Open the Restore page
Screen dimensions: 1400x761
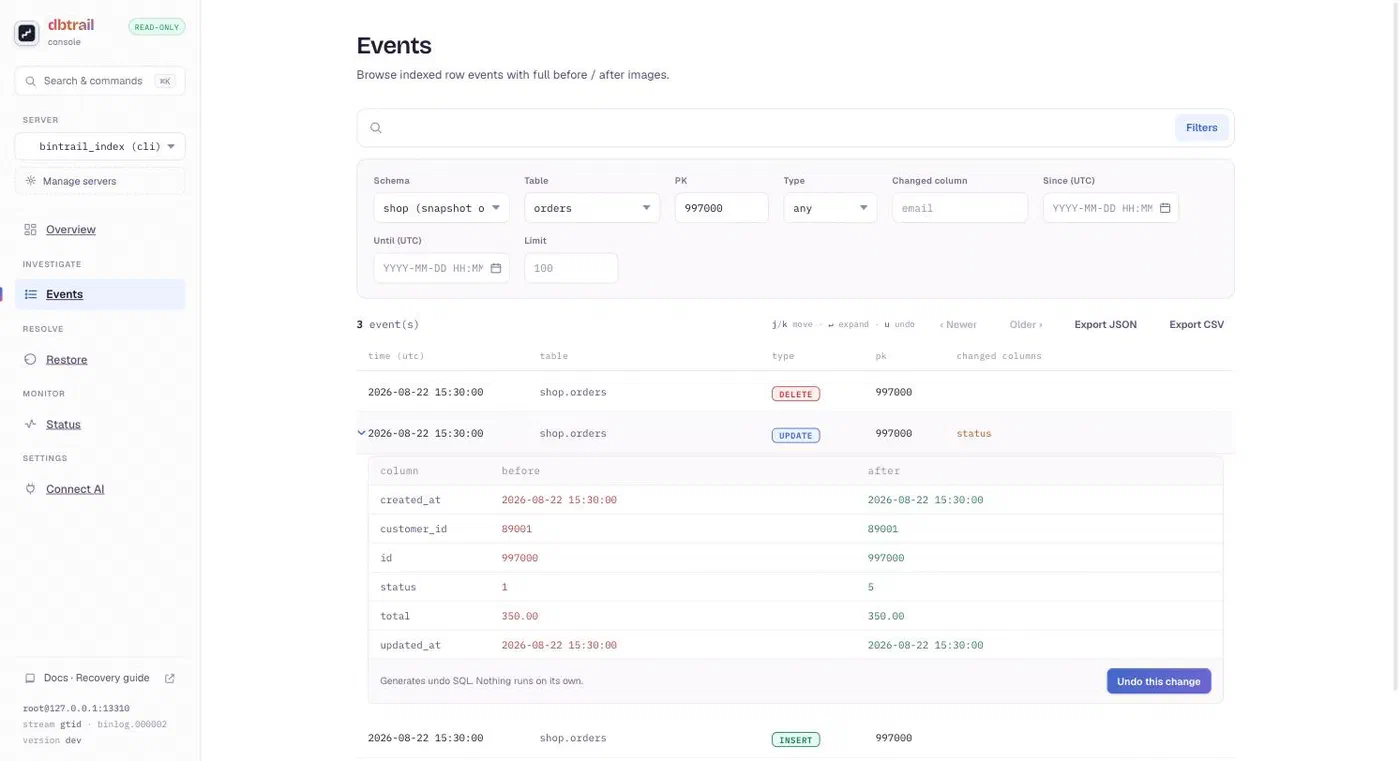point(66,359)
